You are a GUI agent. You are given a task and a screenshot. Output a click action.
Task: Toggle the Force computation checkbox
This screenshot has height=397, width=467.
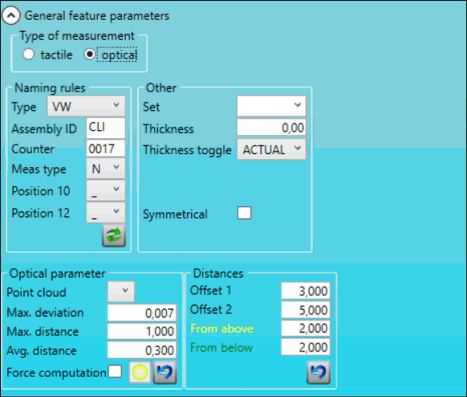[x=115, y=371]
